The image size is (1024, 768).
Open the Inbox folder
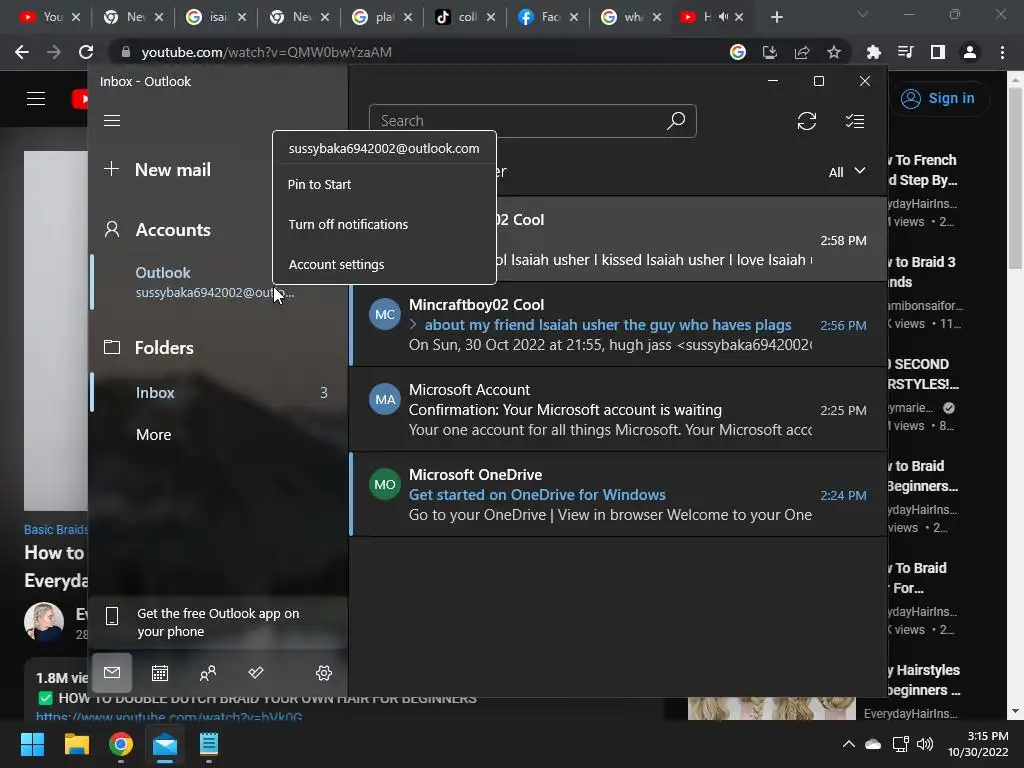219,392
